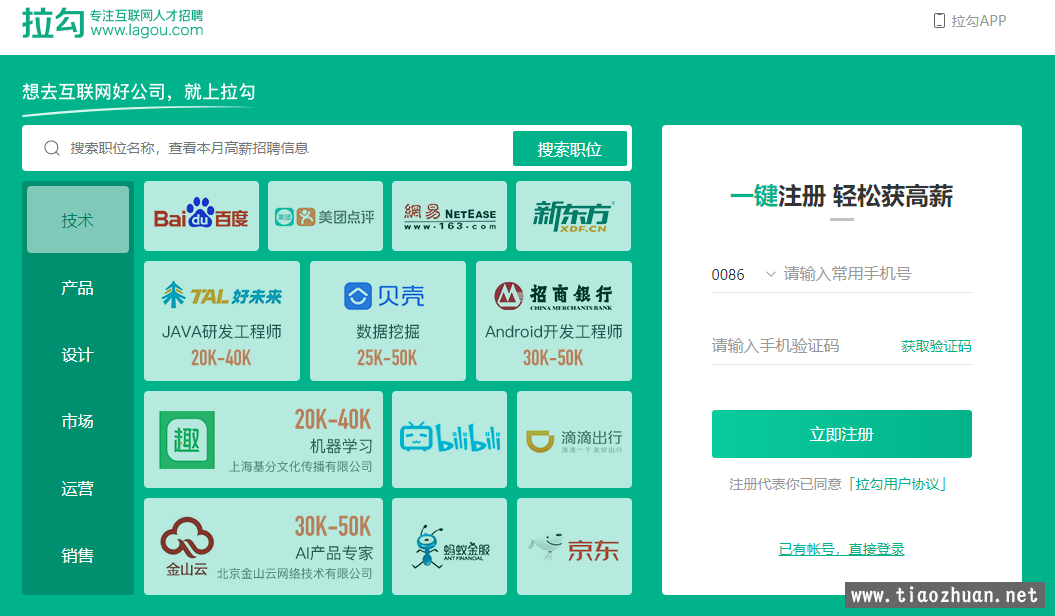Image resolution: width=1055 pixels, height=616 pixels.
Task: Open the 拉勾用户协议 agreement link
Action: [x=898, y=484]
